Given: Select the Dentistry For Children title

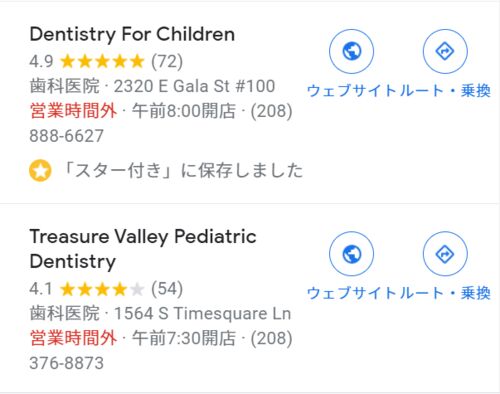Looking at the screenshot, I should (132, 34).
